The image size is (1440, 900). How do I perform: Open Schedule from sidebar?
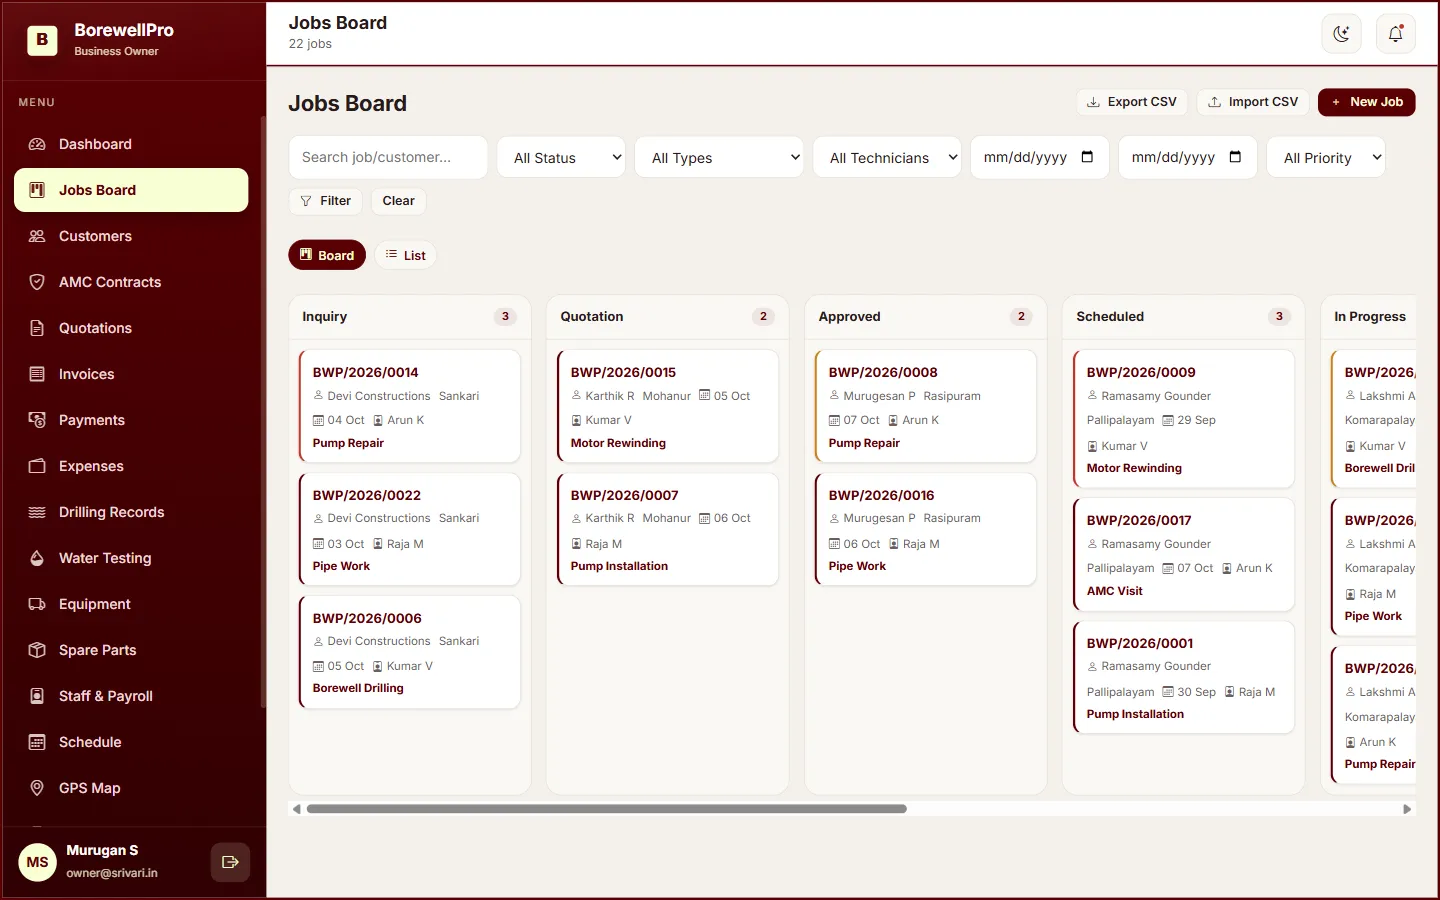[131, 742]
